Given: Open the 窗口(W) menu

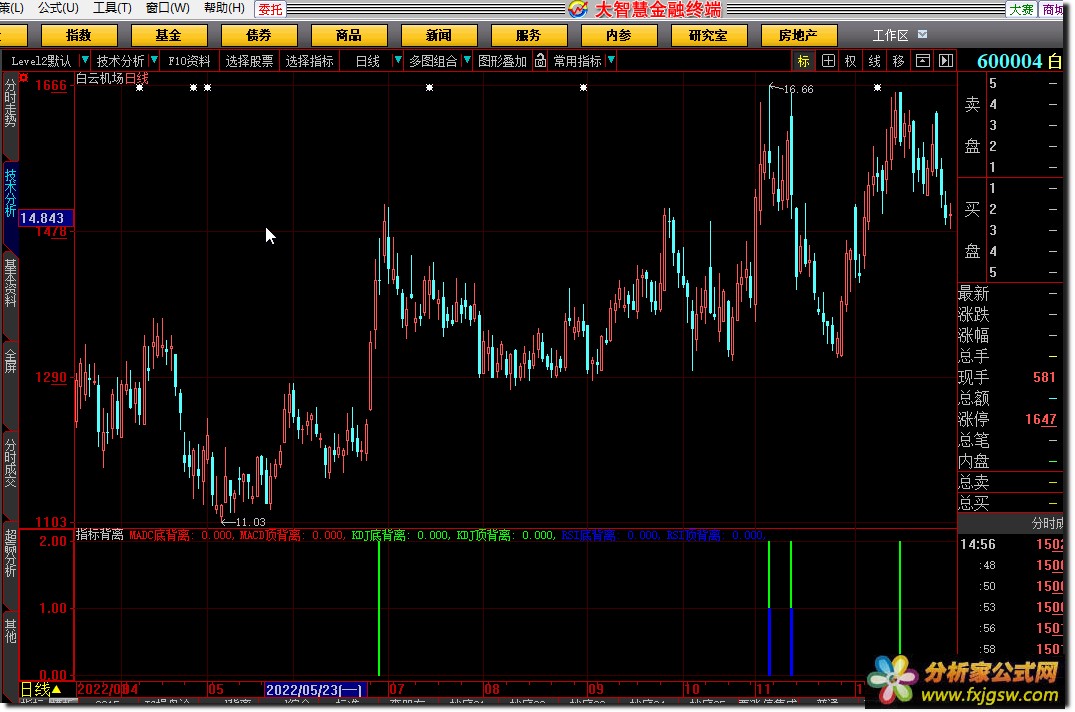Looking at the screenshot, I should pyautogui.click(x=168, y=8).
